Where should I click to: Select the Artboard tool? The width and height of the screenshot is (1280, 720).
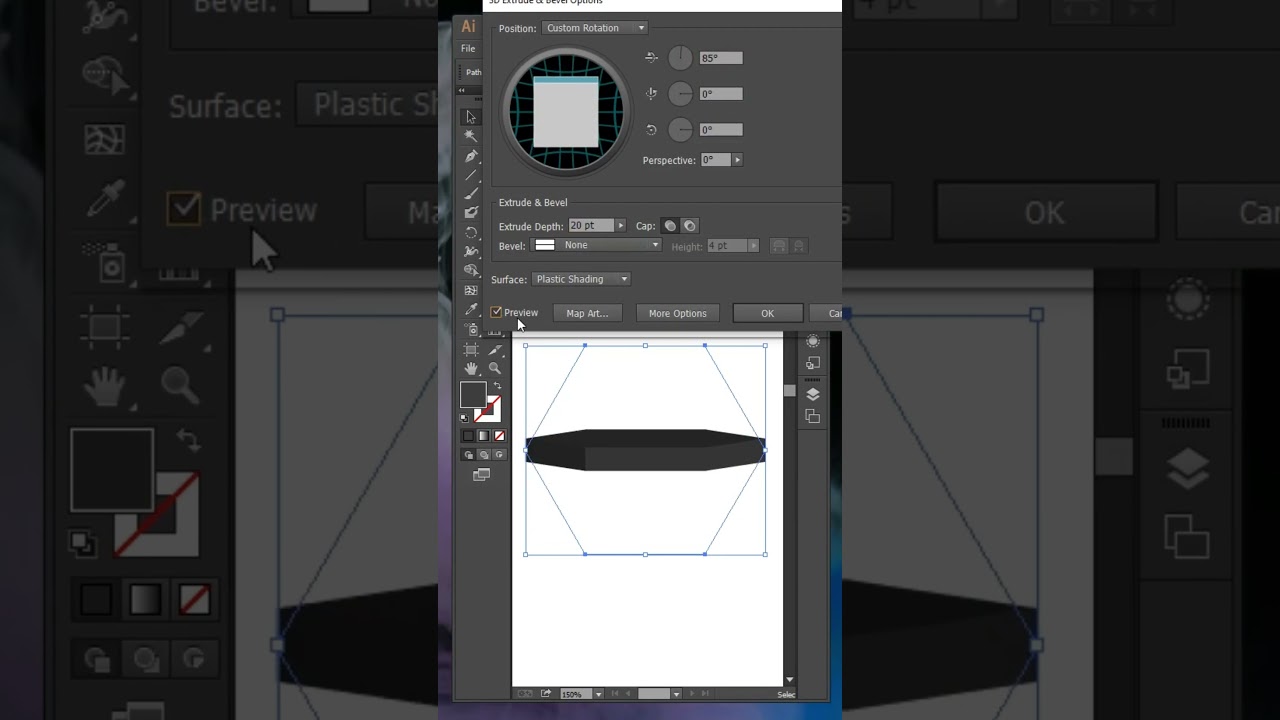pos(471,349)
